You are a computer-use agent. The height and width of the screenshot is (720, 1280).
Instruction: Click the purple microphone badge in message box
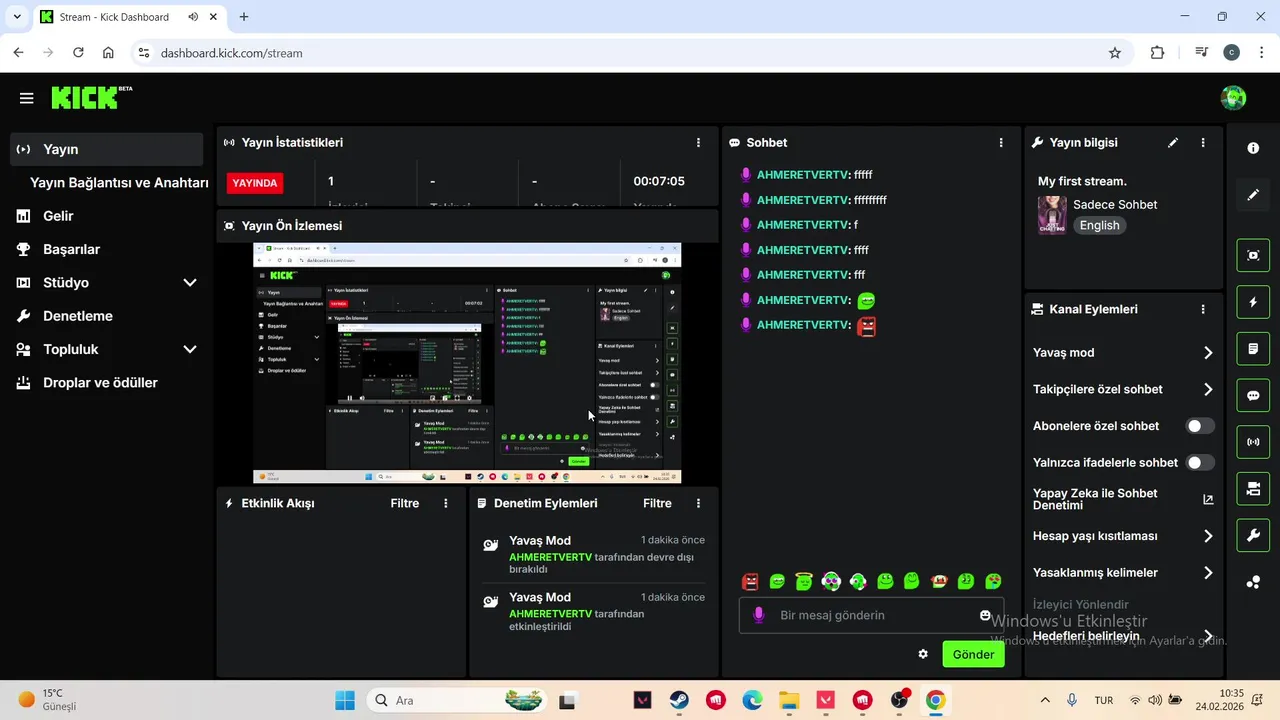pyautogui.click(x=759, y=615)
